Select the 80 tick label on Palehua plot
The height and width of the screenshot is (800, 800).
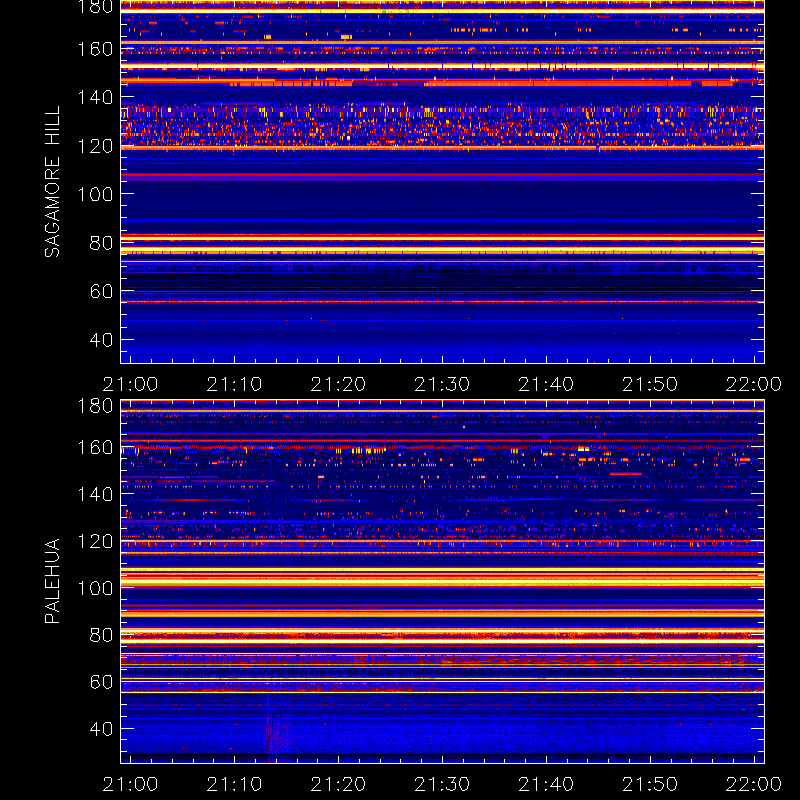[102, 635]
